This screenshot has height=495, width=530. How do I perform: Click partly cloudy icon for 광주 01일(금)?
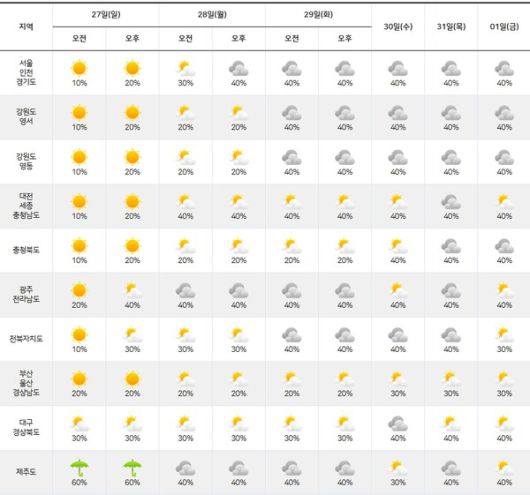pyautogui.click(x=505, y=291)
